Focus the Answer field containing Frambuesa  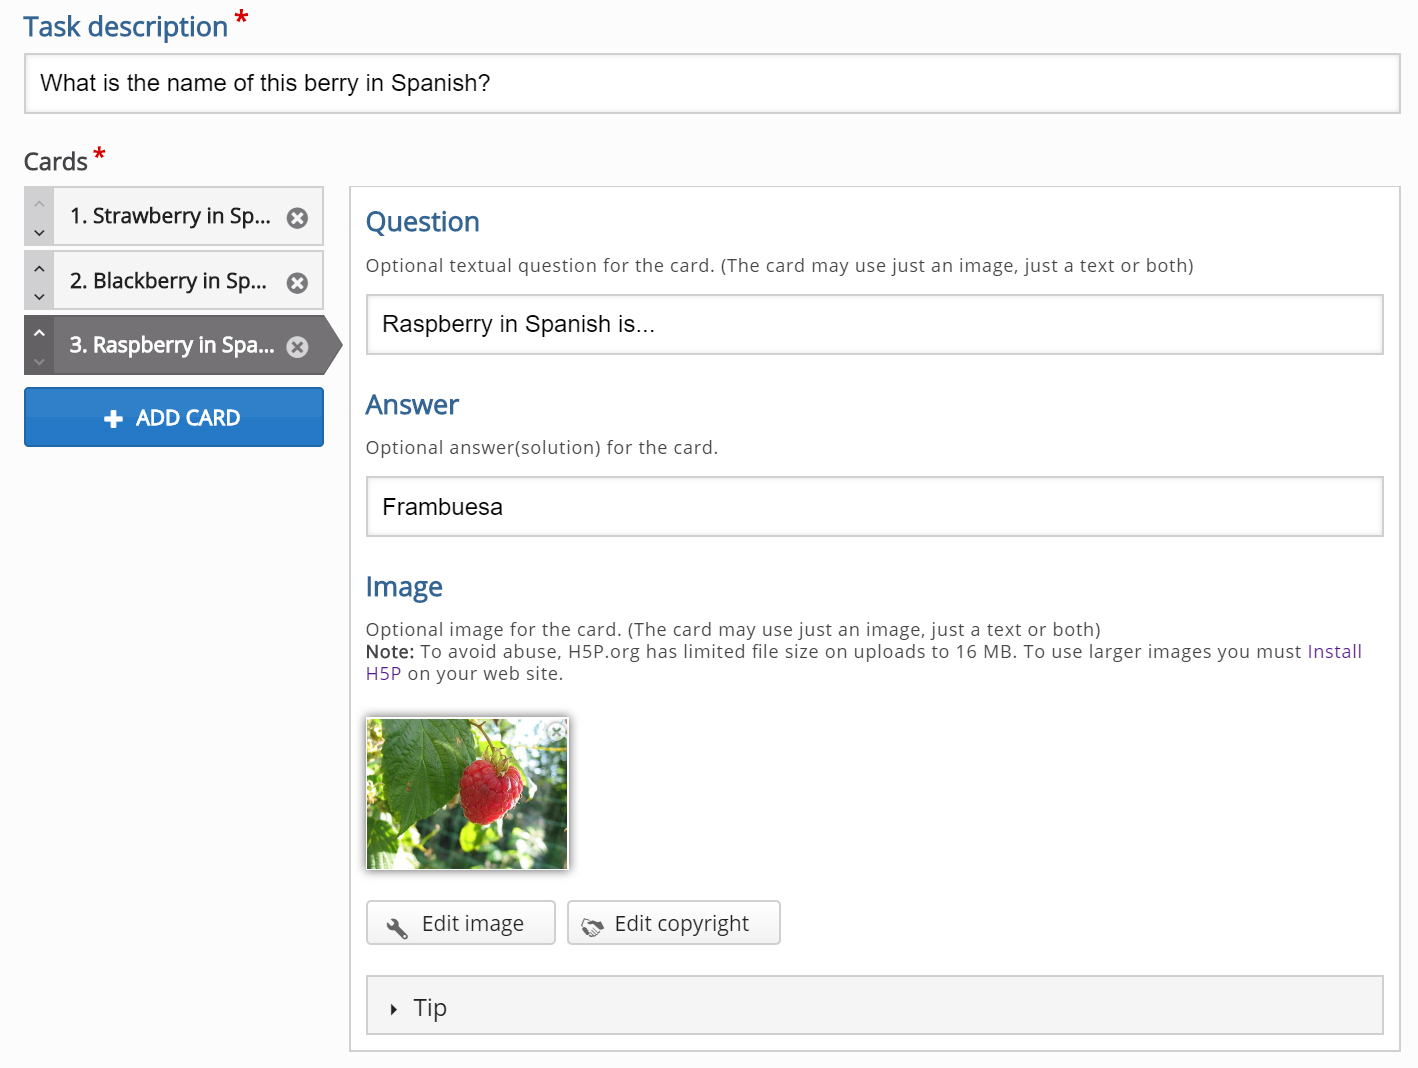pyautogui.click(x=875, y=507)
